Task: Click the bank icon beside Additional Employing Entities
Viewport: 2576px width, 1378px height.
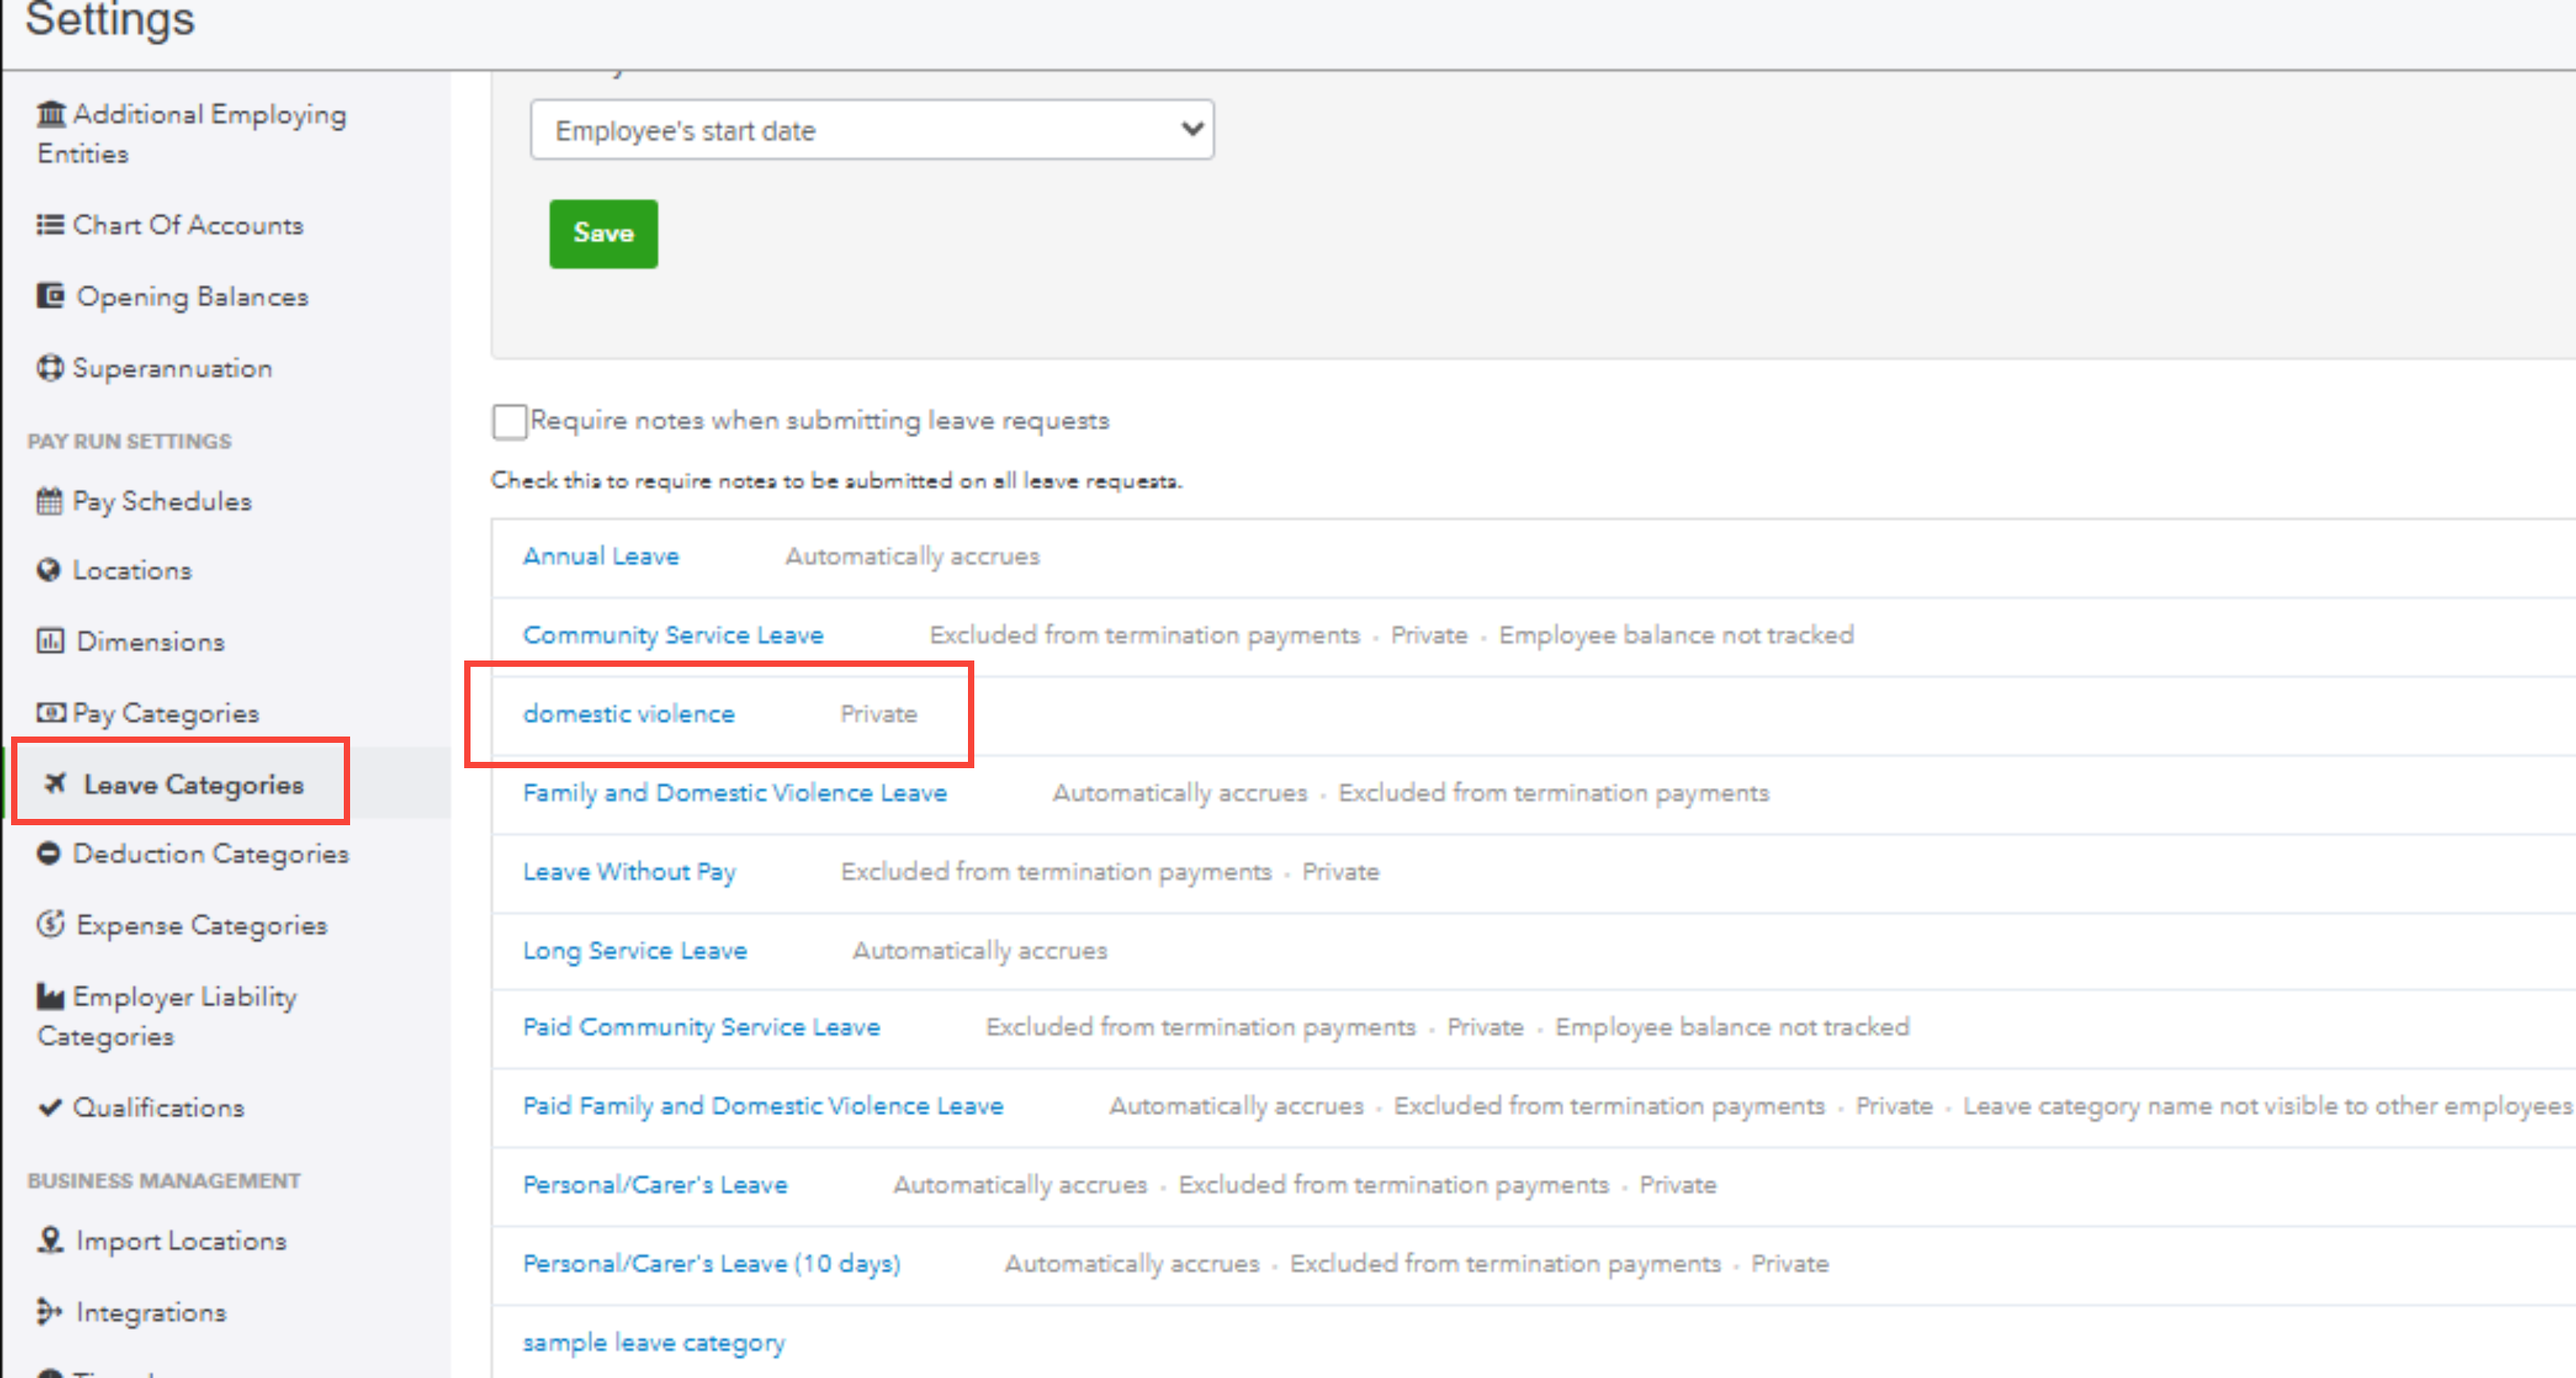Action: [50, 114]
